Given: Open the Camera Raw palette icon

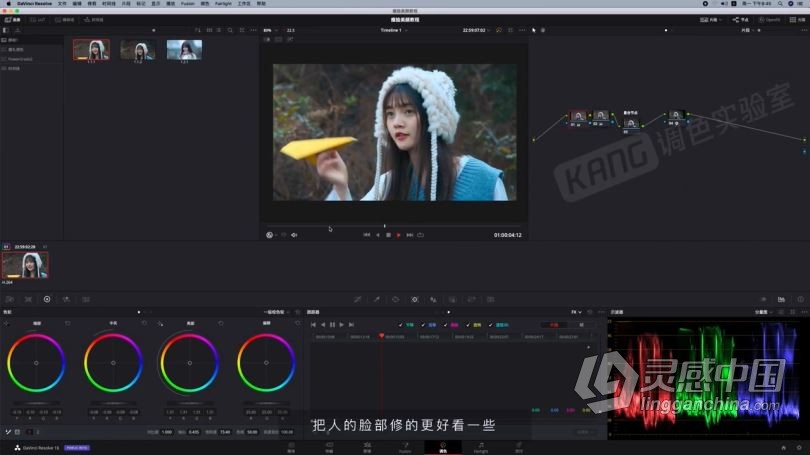Looking at the screenshot, I should pos(9,300).
